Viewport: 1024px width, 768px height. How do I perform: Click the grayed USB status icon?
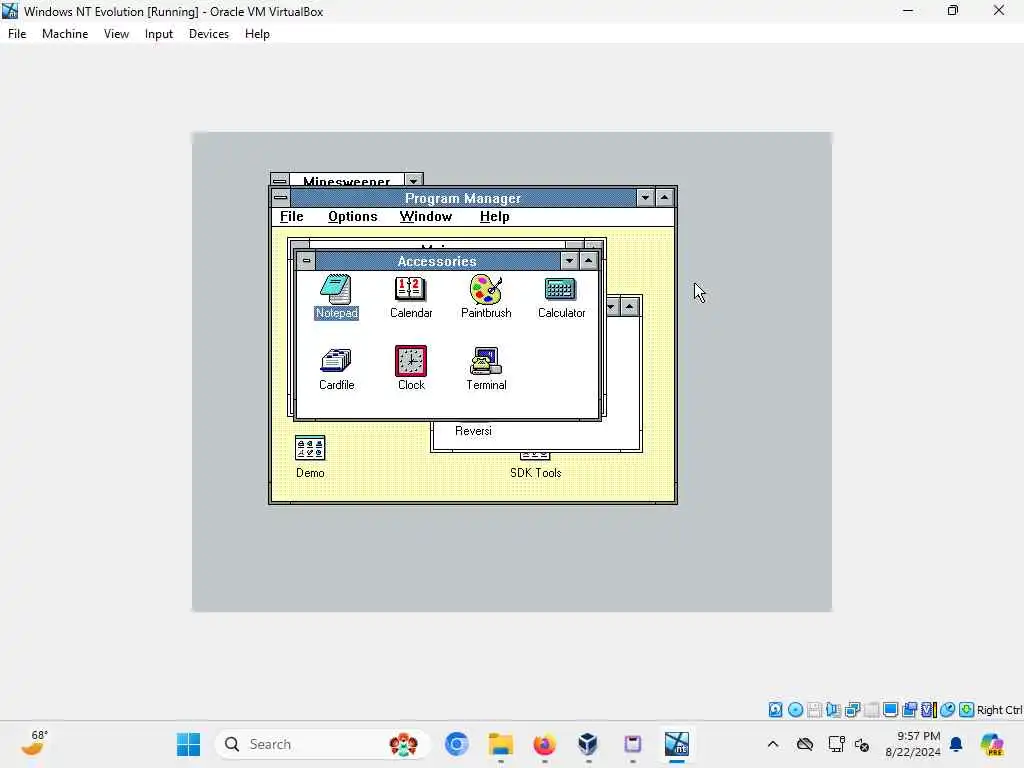point(871,710)
